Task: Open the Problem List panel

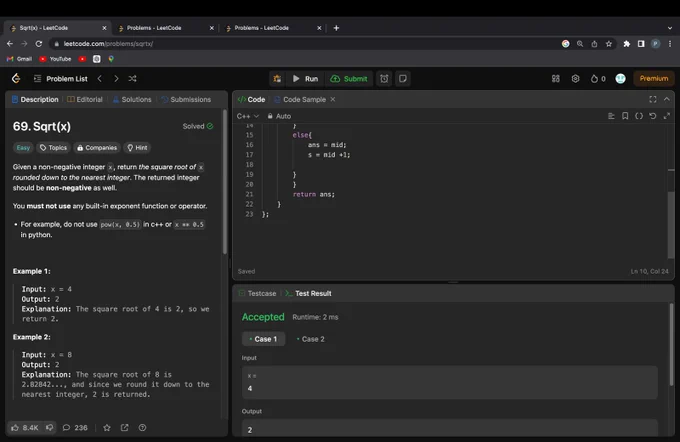Action: (x=61, y=79)
